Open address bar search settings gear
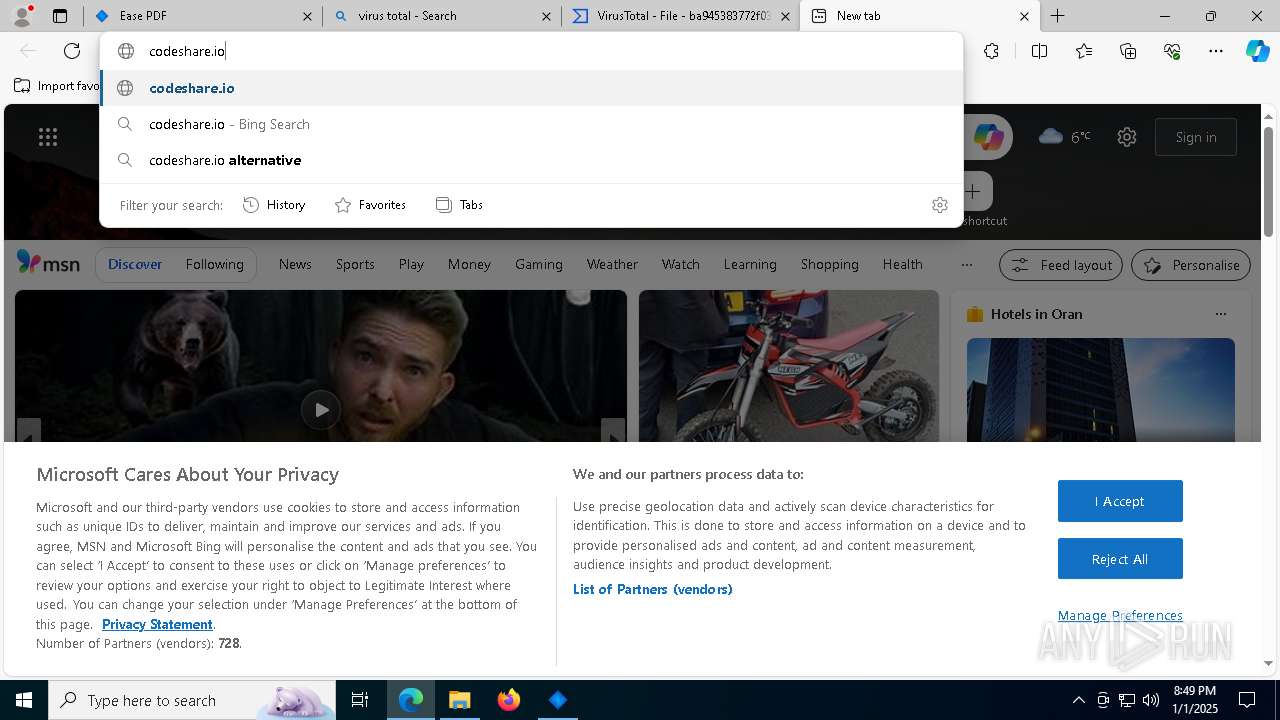 tap(939, 205)
